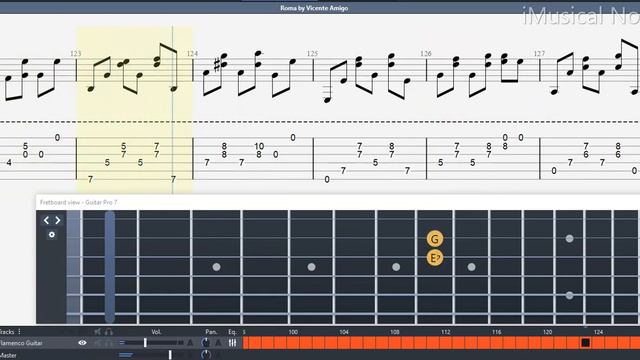Go to next fretboard position arrow

coord(58,220)
